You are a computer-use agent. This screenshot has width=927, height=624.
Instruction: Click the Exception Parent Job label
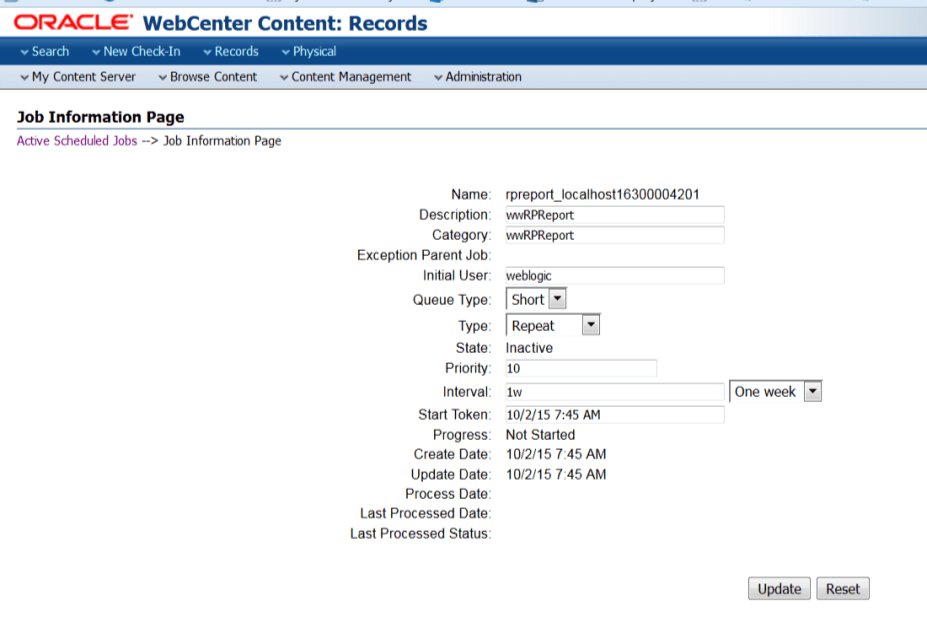(x=424, y=255)
